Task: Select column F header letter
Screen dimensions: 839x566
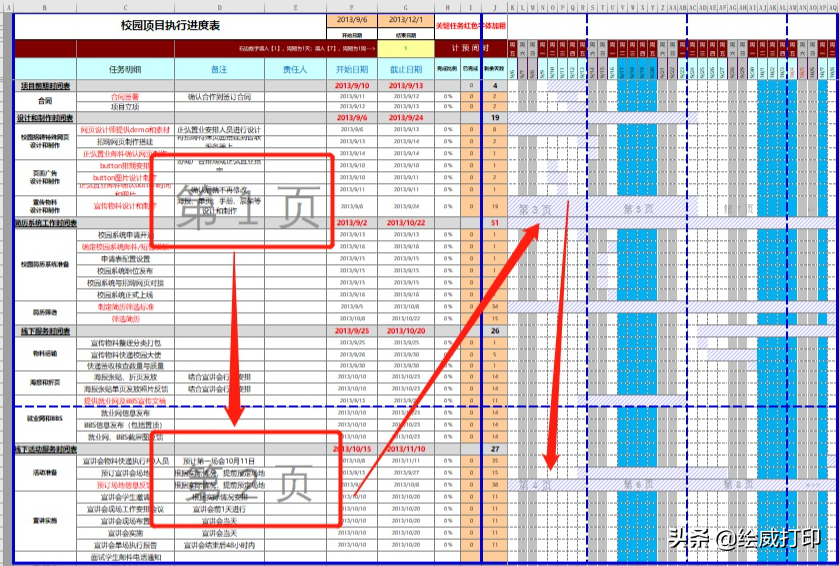Action: point(352,8)
